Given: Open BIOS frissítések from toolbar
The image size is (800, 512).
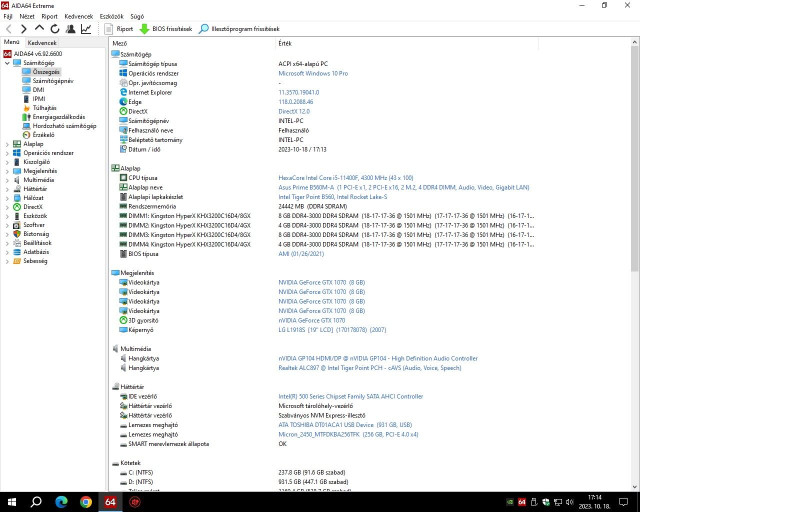Looking at the screenshot, I should [166, 29].
